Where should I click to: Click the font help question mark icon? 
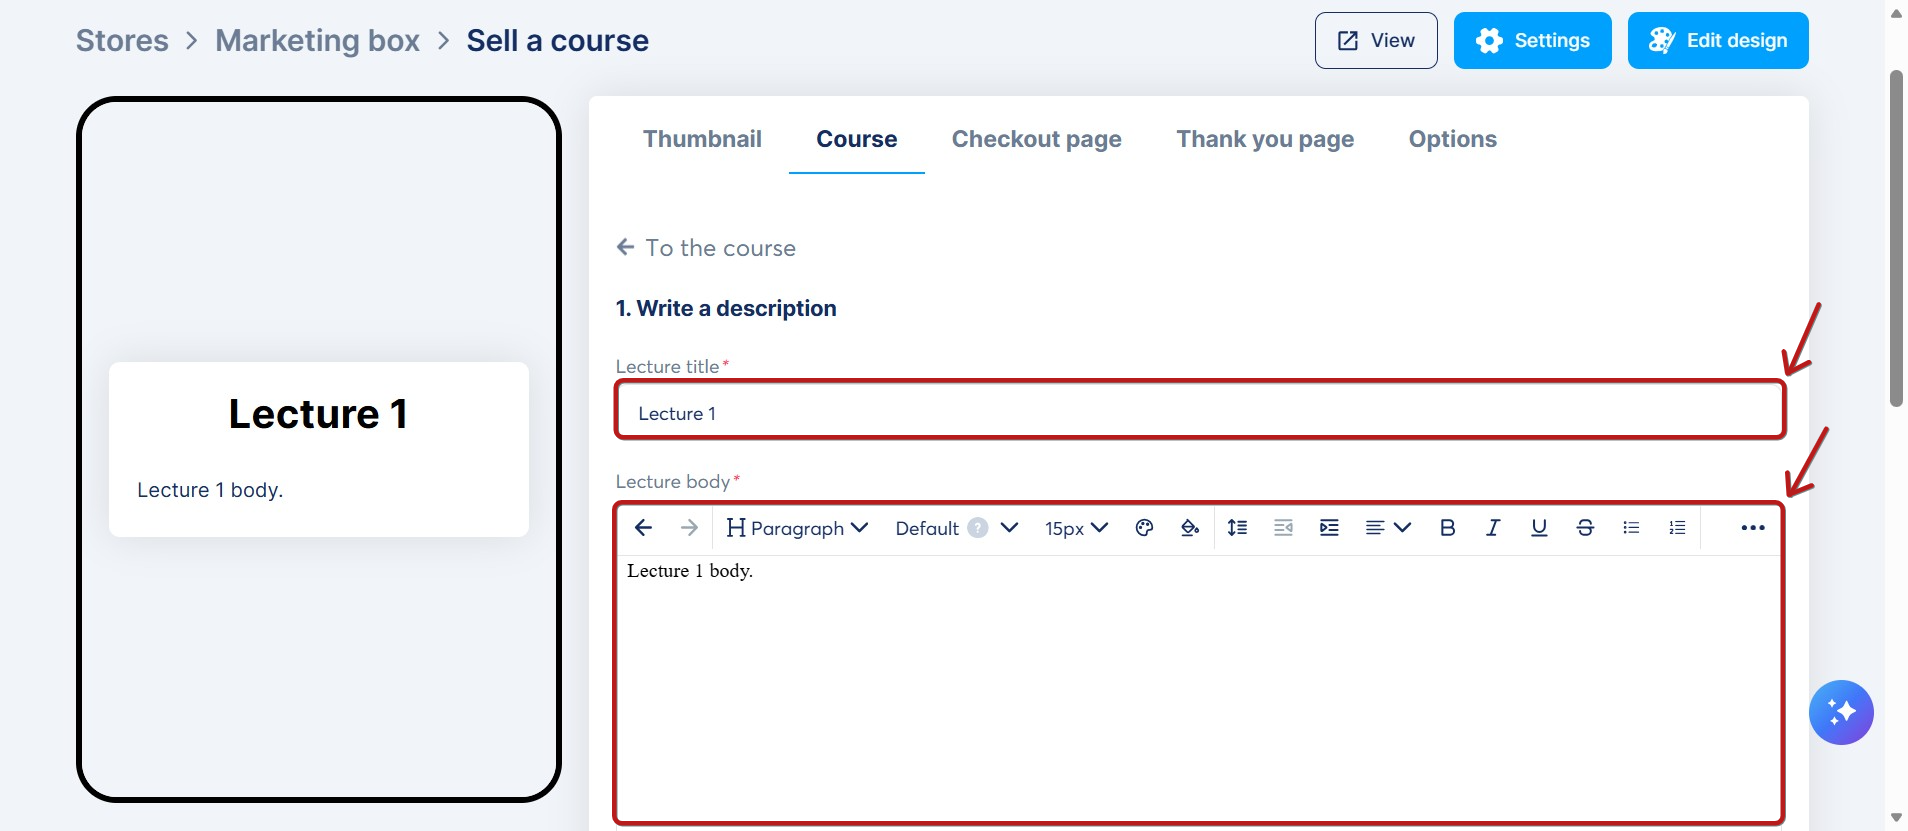978,528
